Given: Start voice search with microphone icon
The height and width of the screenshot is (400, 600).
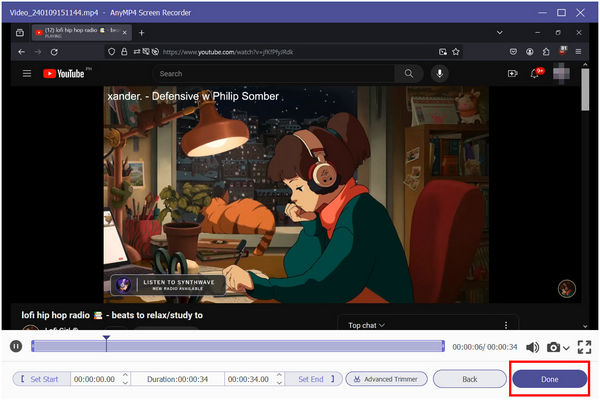Looking at the screenshot, I should 440,73.
